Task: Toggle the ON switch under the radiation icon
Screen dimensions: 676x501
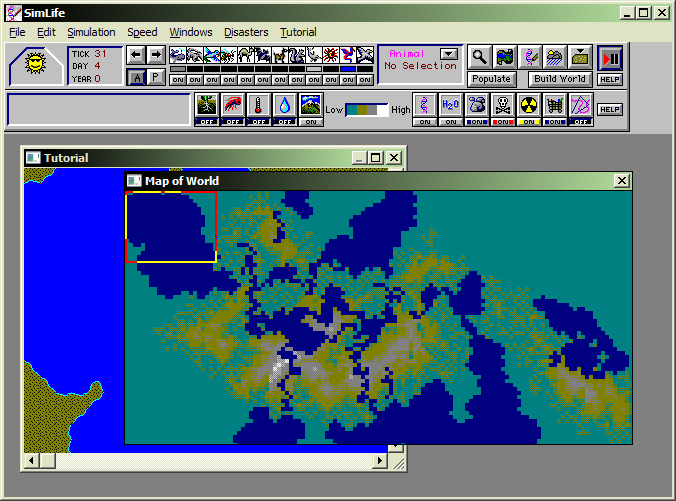Action: [x=529, y=122]
